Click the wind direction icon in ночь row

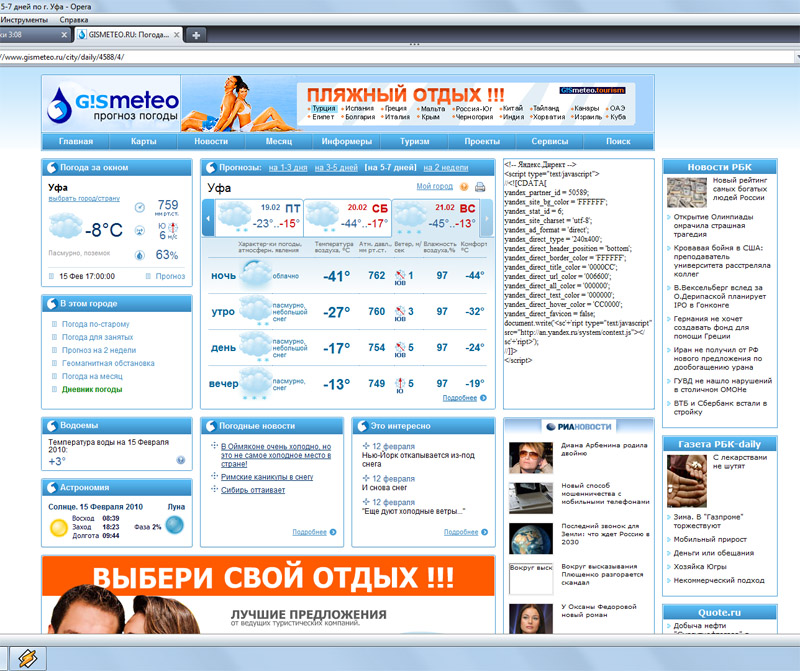[x=400, y=276]
